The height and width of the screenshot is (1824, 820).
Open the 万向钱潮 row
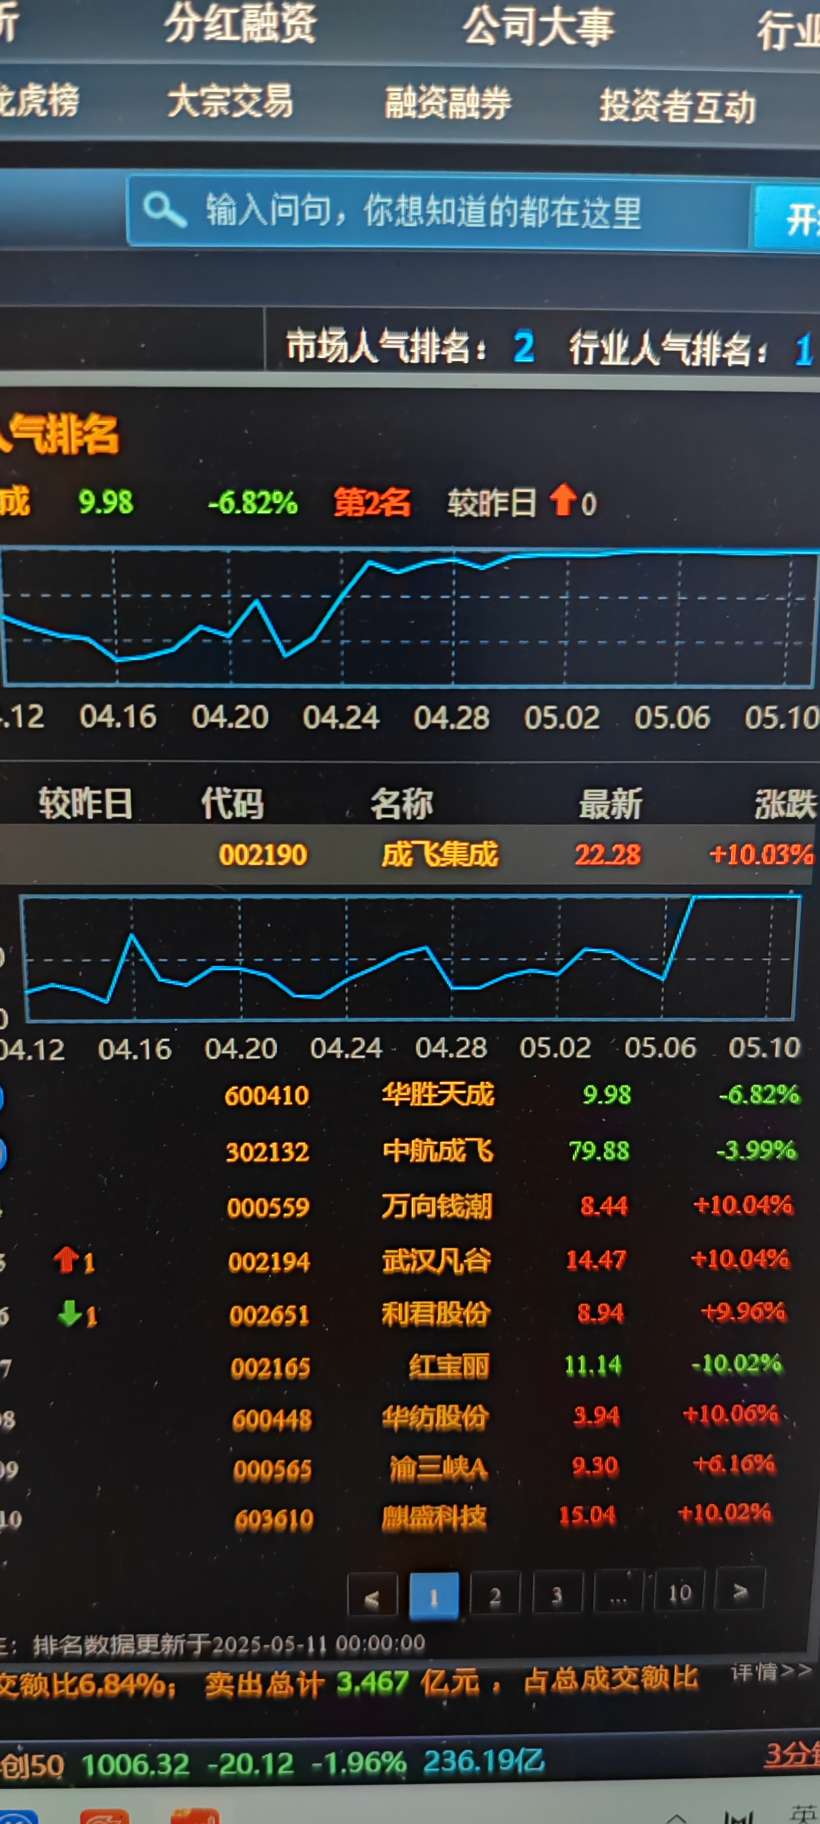[x=437, y=1206]
